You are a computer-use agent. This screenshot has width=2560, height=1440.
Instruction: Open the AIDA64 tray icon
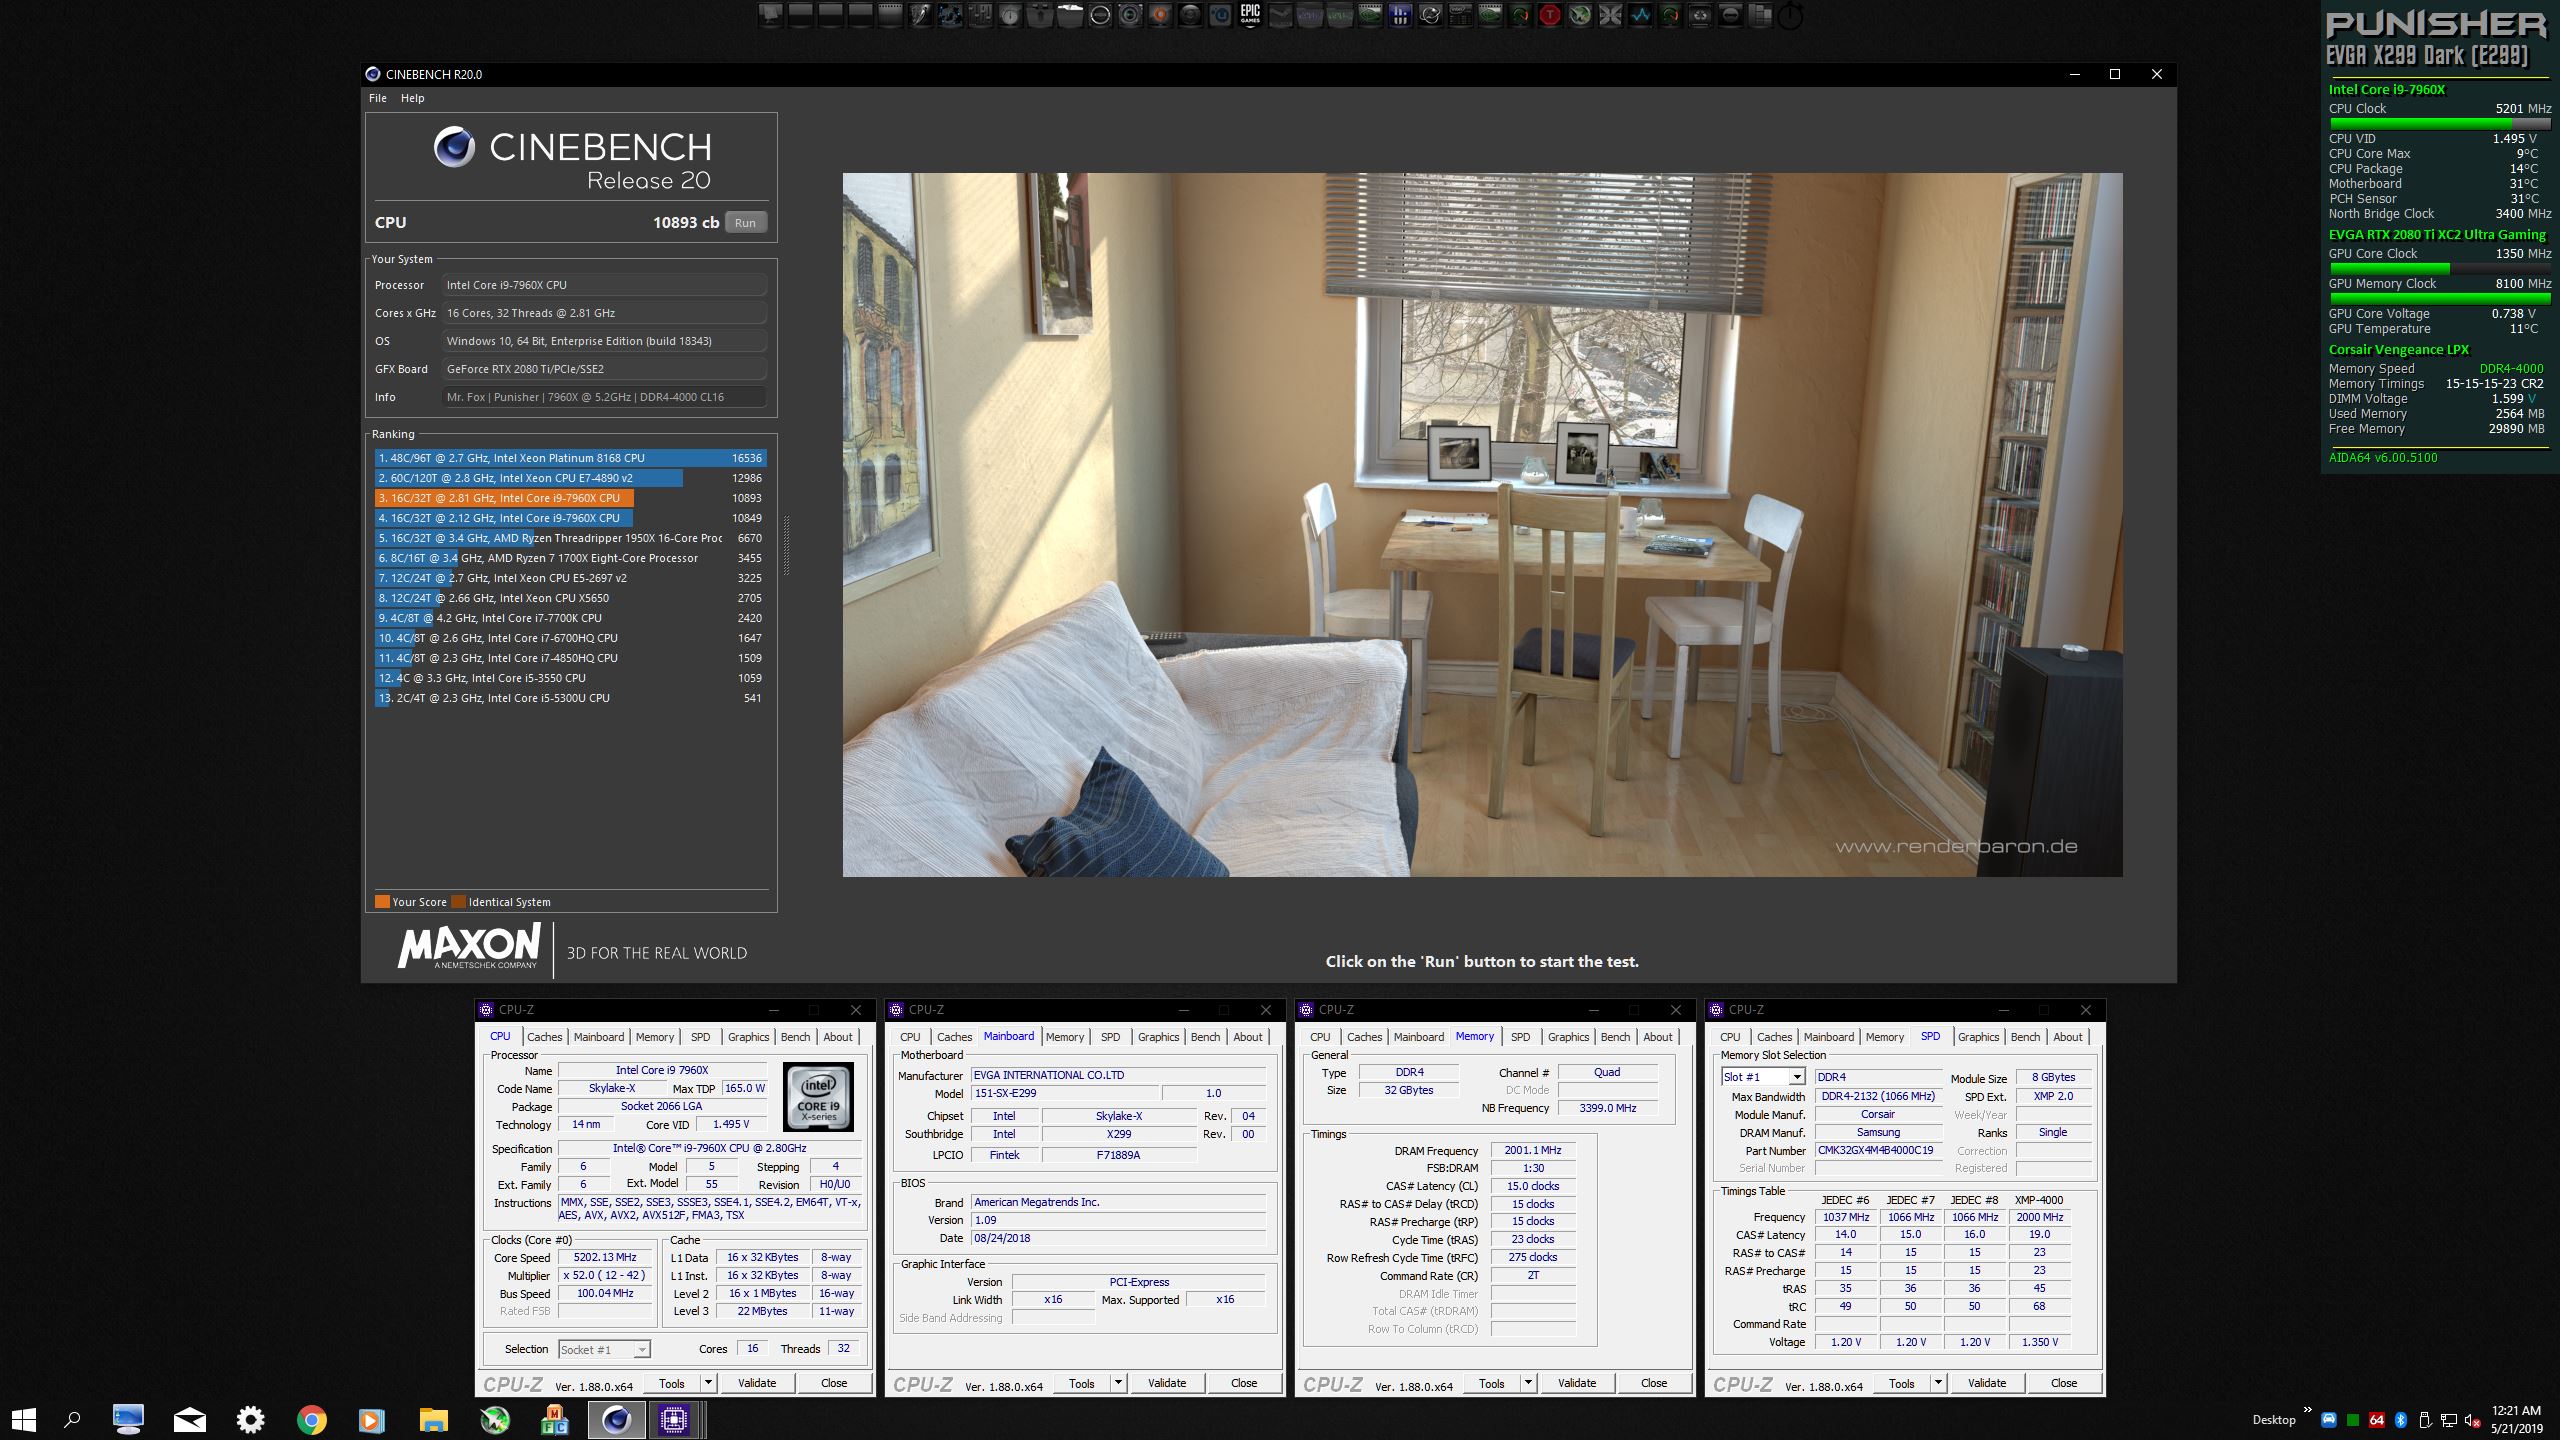2377,1420
